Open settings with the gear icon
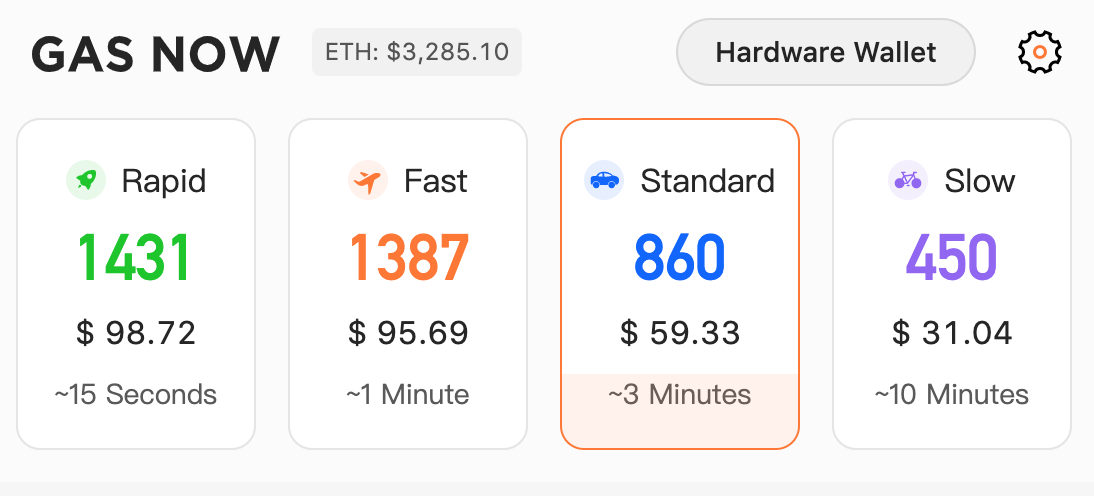Viewport: 1094px width, 496px height. point(1040,52)
